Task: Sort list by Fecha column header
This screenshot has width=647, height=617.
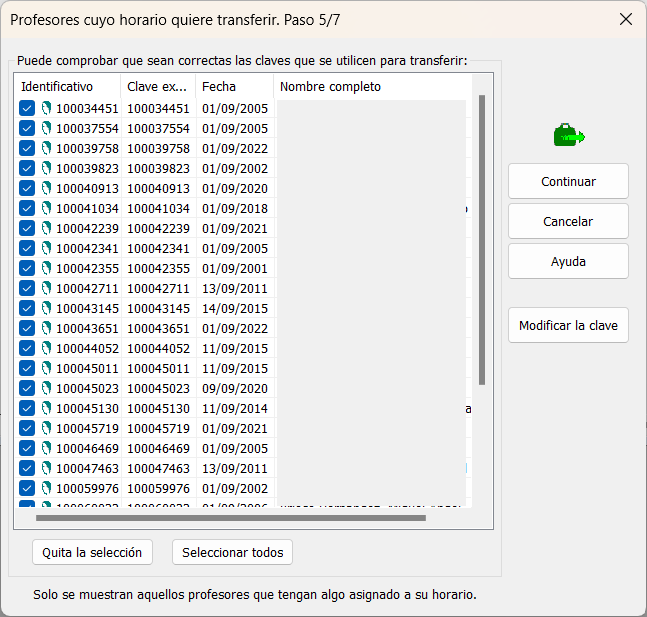Action: click(234, 87)
